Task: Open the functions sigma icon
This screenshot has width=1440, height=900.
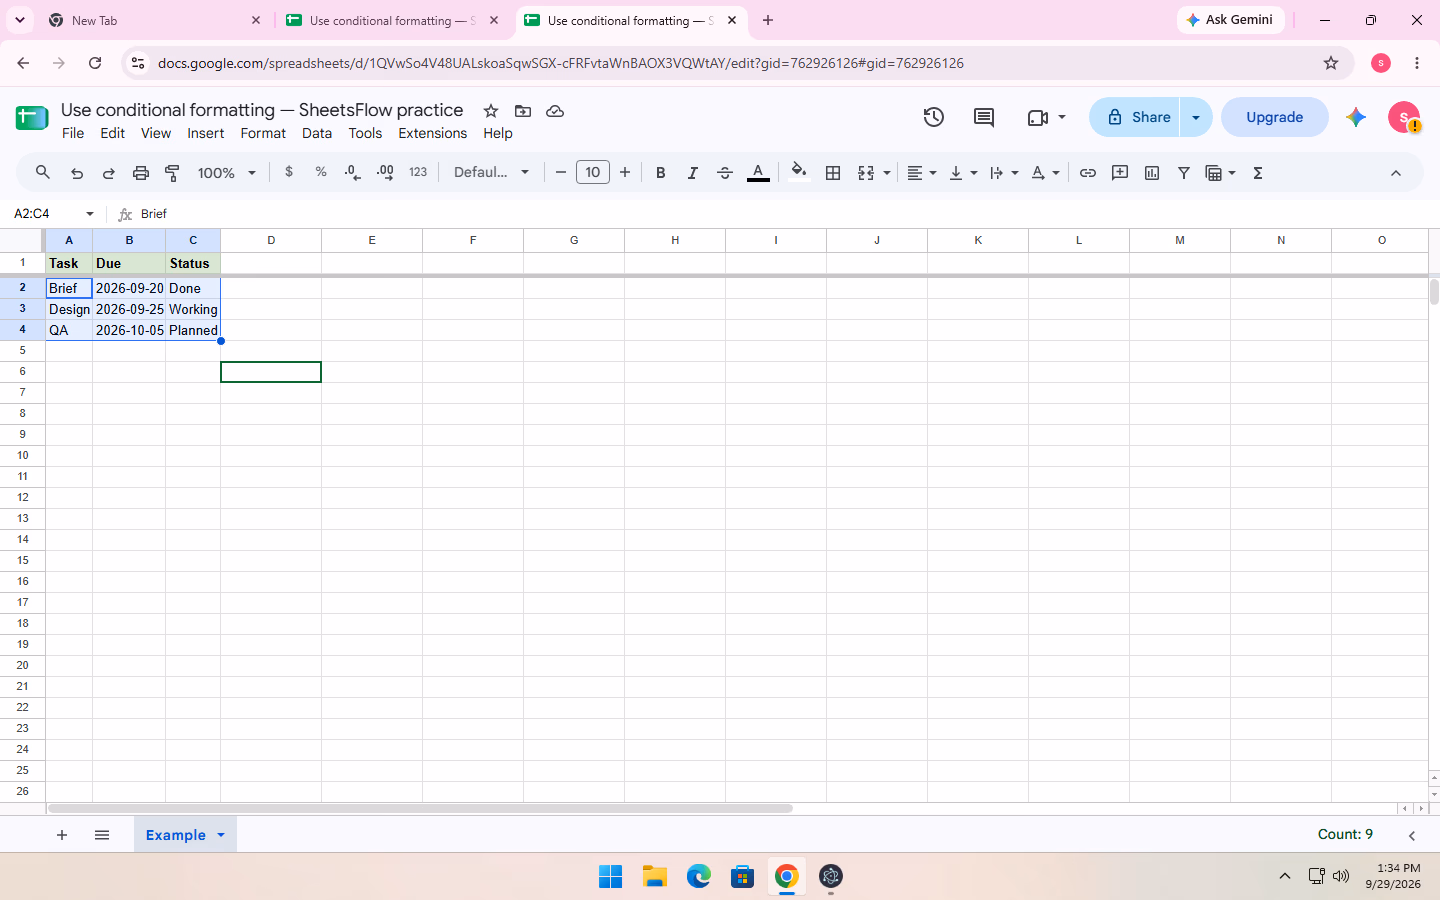Action: click(1258, 173)
